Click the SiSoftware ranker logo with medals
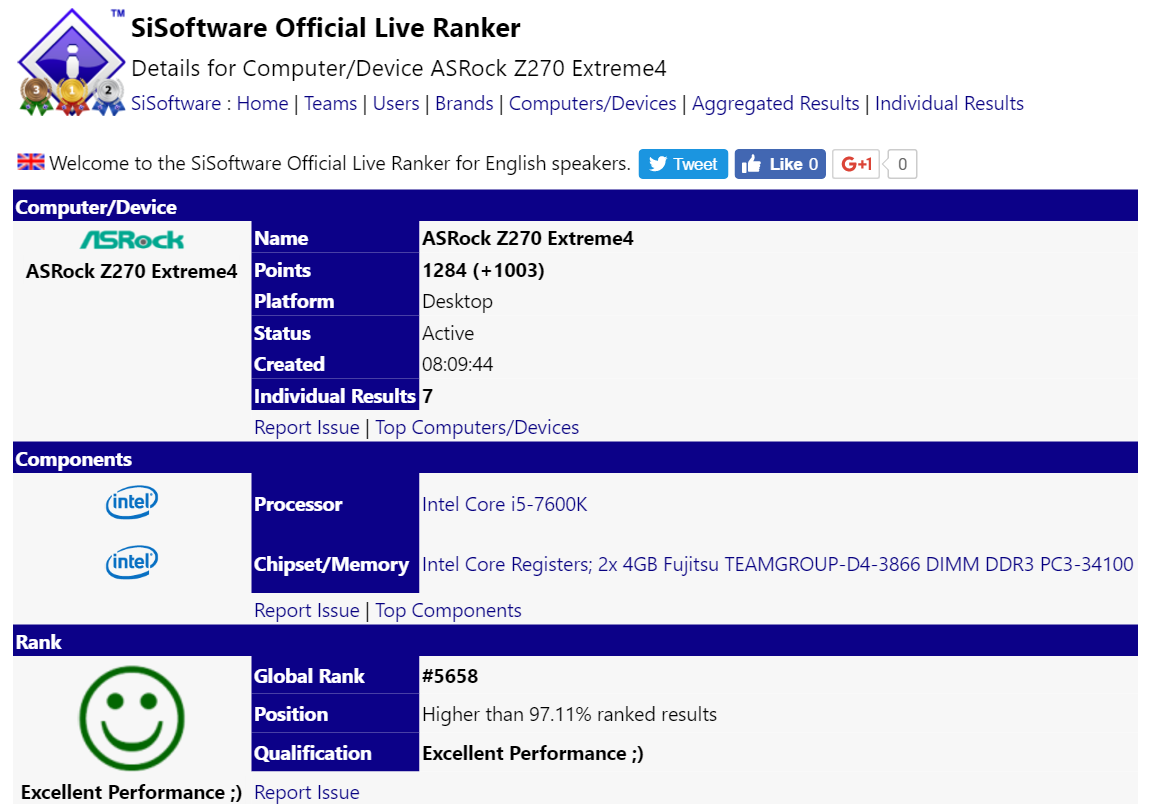 pos(71,62)
